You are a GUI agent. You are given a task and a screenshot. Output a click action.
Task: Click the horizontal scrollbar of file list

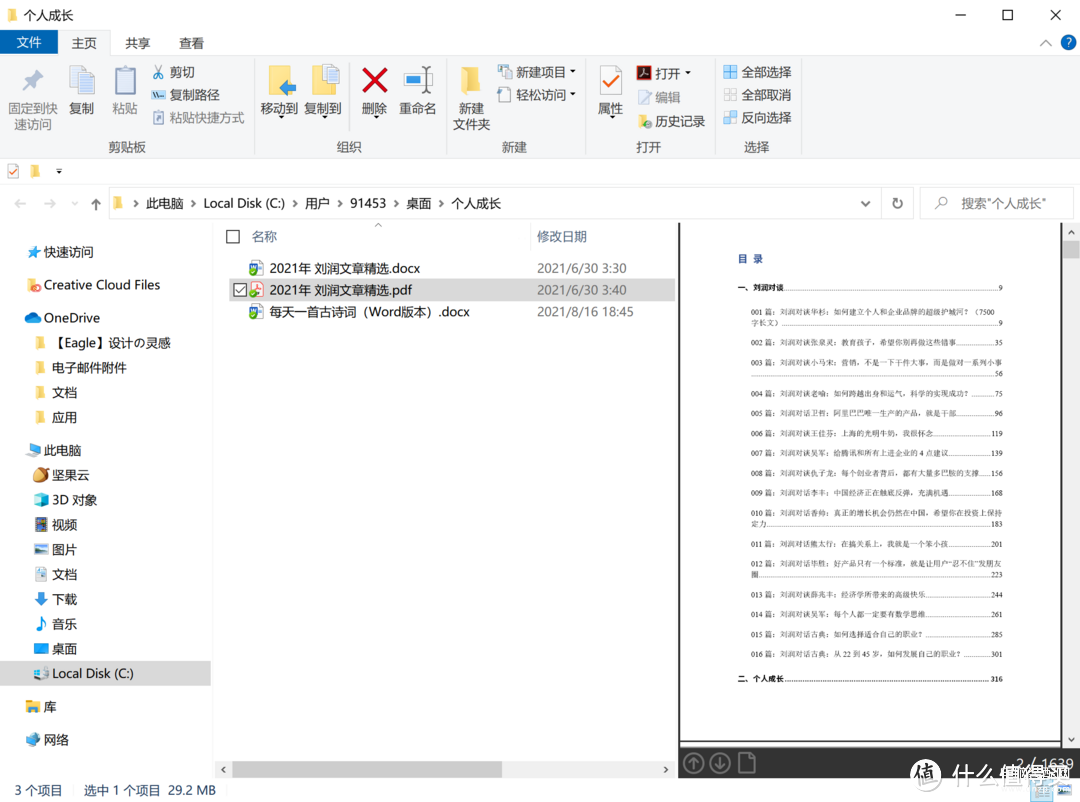(x=367, y=769)
